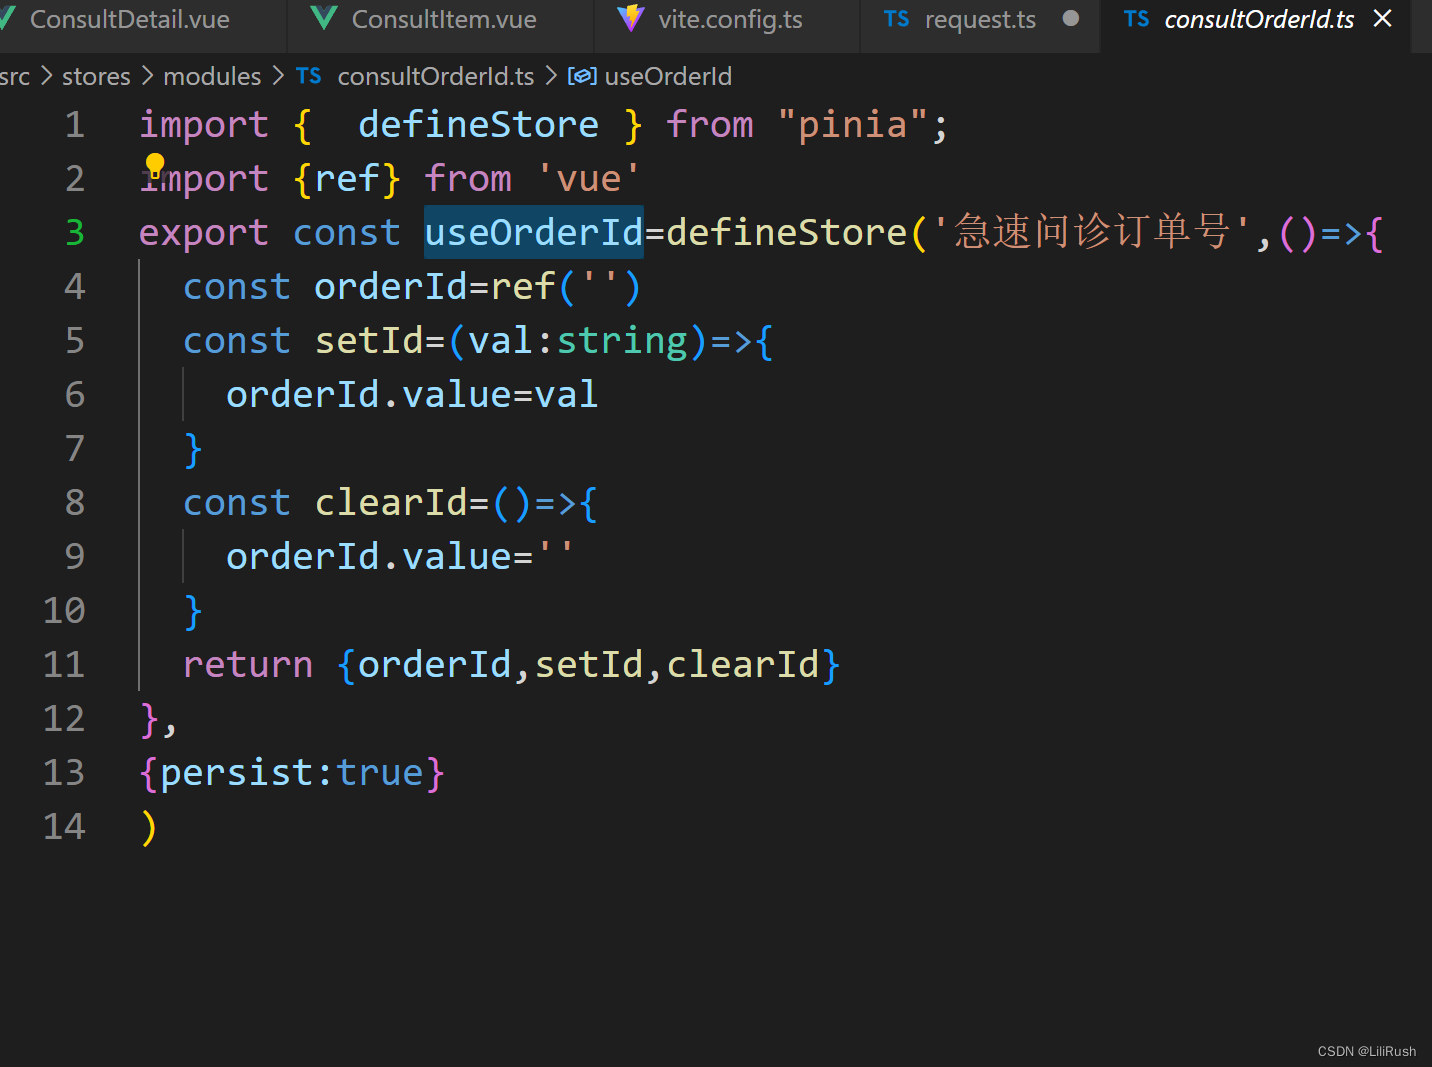This screenshot has width=1432, height=1067.
Task: Click the TS icon on request.ts tab
Action: (896, 18)
